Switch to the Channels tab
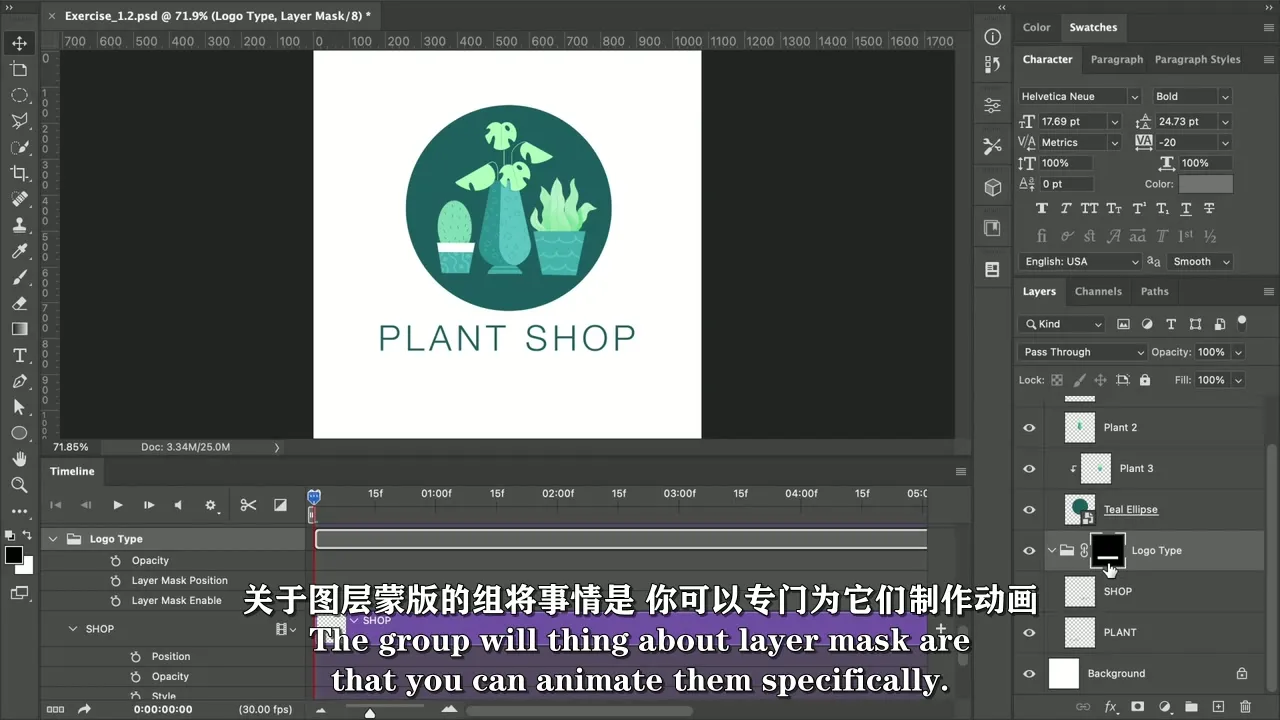Image resolution: width=1280 pixels, height=720 pixels. (x=1097, y=291)
